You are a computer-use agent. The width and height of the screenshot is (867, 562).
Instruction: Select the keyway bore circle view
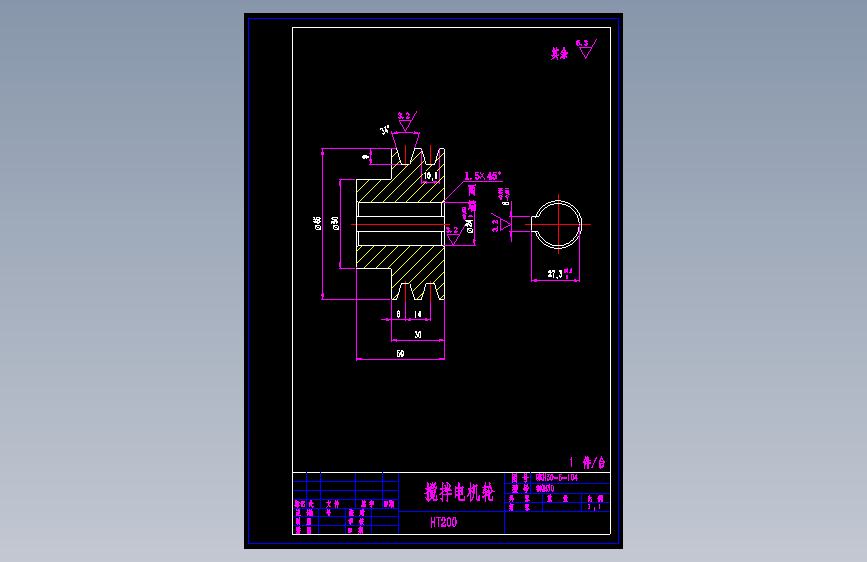[557, 225]
